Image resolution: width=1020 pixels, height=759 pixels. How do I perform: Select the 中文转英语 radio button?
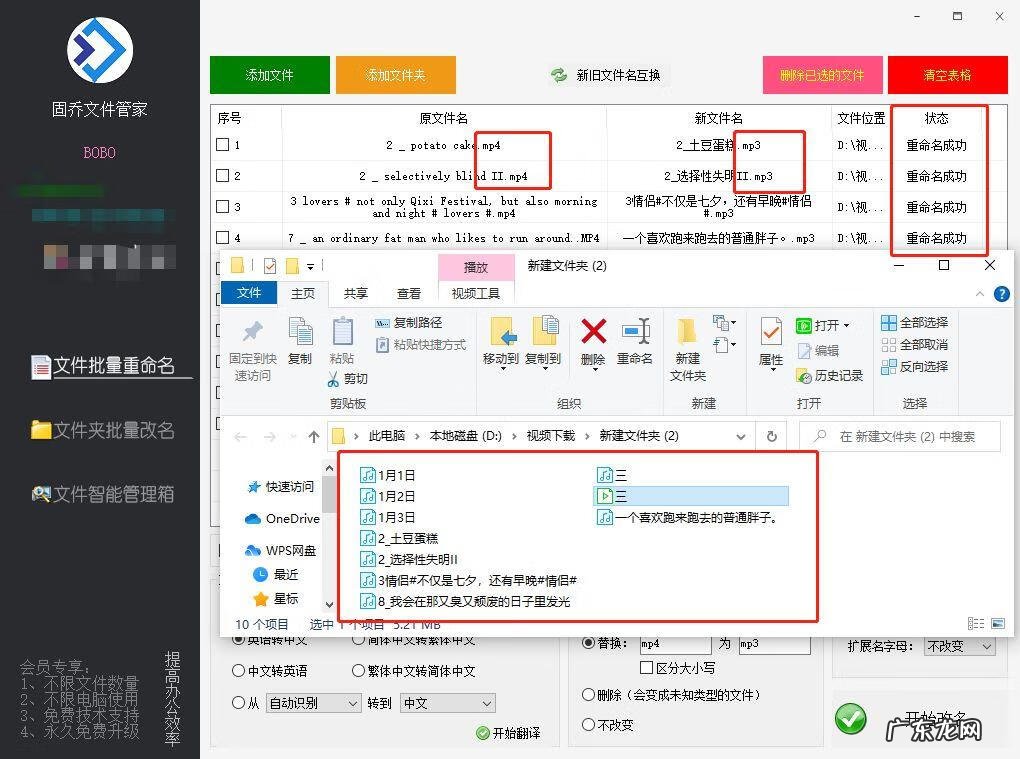coord(239,671)
